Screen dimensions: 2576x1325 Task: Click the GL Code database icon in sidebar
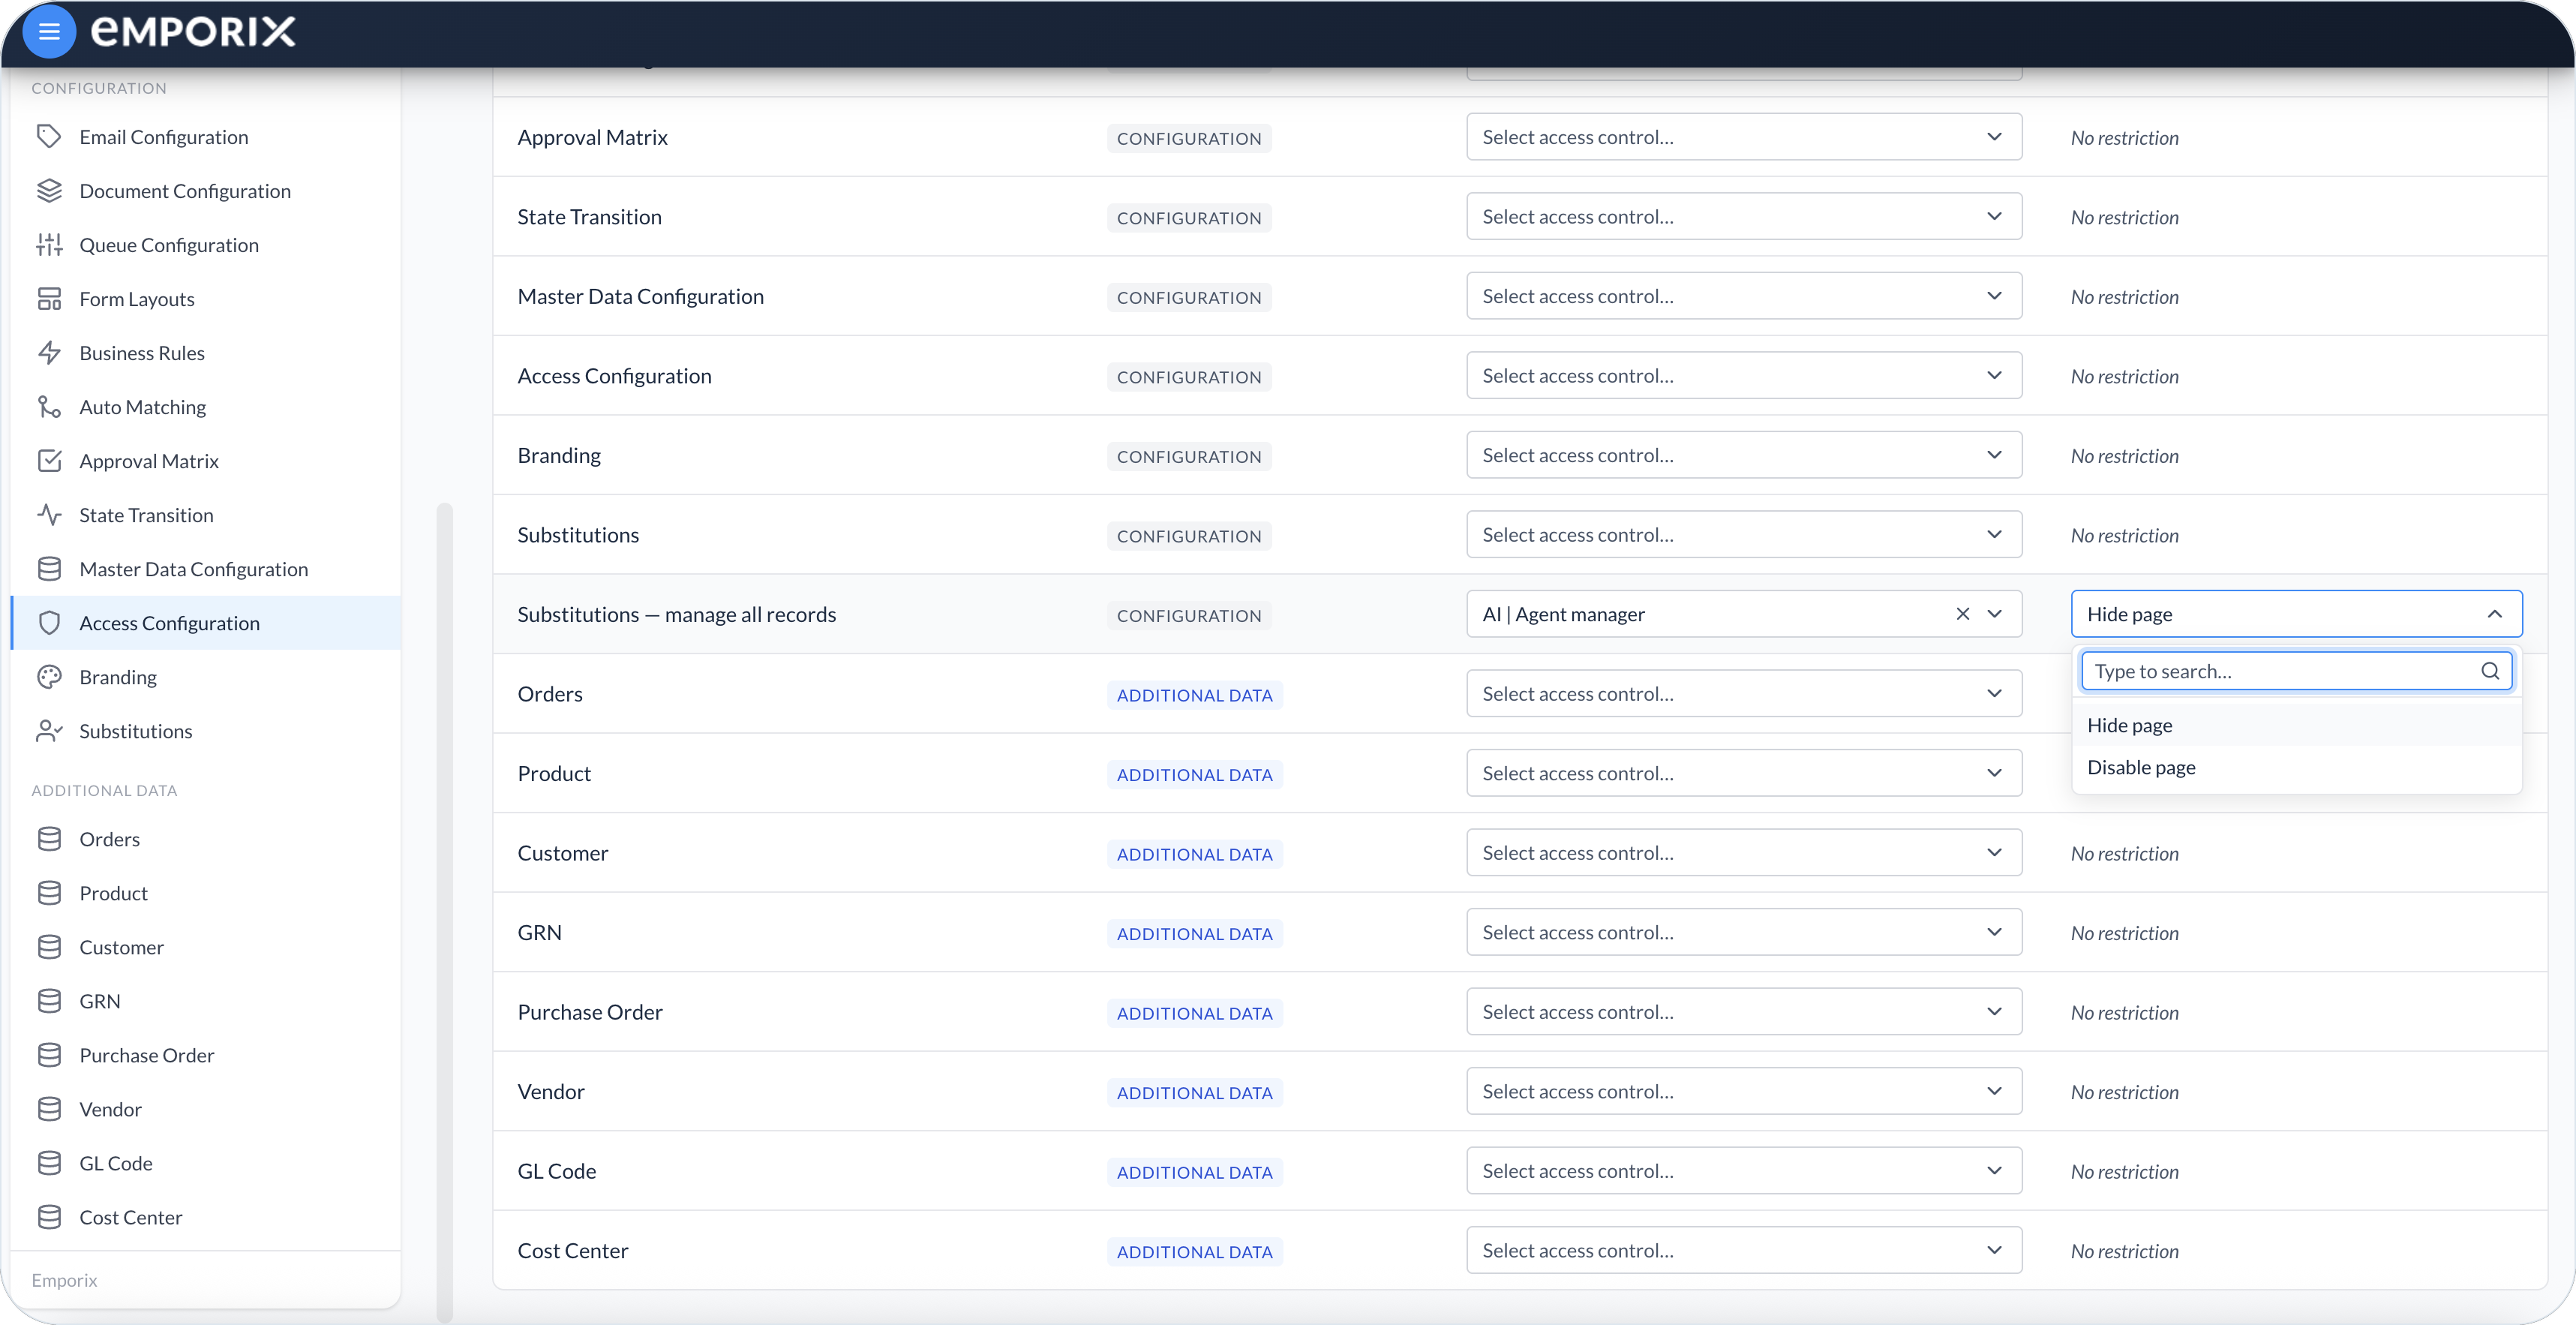[x=49, y=1162]
